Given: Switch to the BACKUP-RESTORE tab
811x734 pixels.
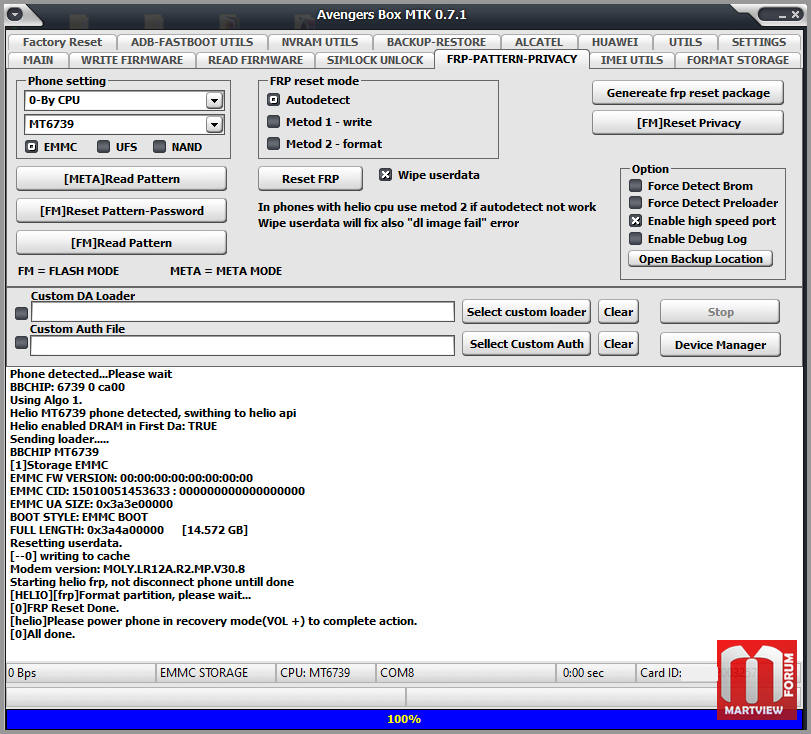Looking at the screenshot, I should pyautogui.click(x=436, y=42).
